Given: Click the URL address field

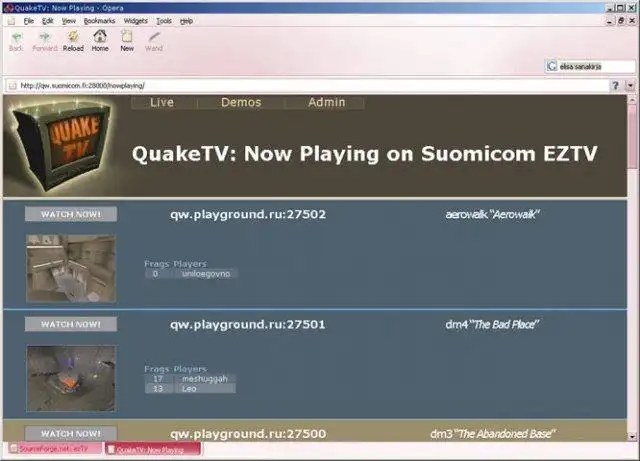Looking at the screenshot, I should tap(308, 86).
